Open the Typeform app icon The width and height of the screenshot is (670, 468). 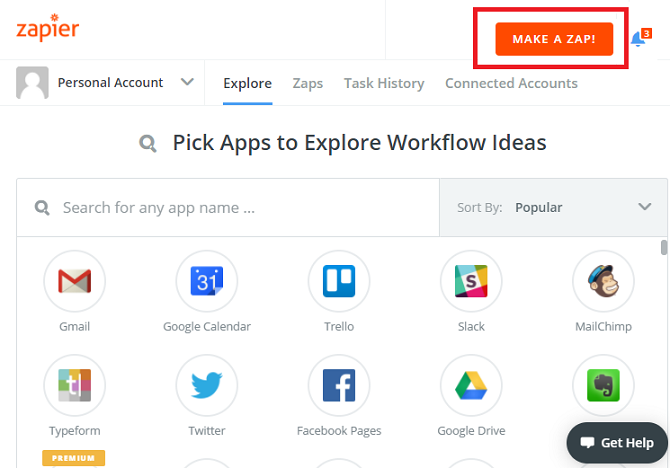pos(74,385)
